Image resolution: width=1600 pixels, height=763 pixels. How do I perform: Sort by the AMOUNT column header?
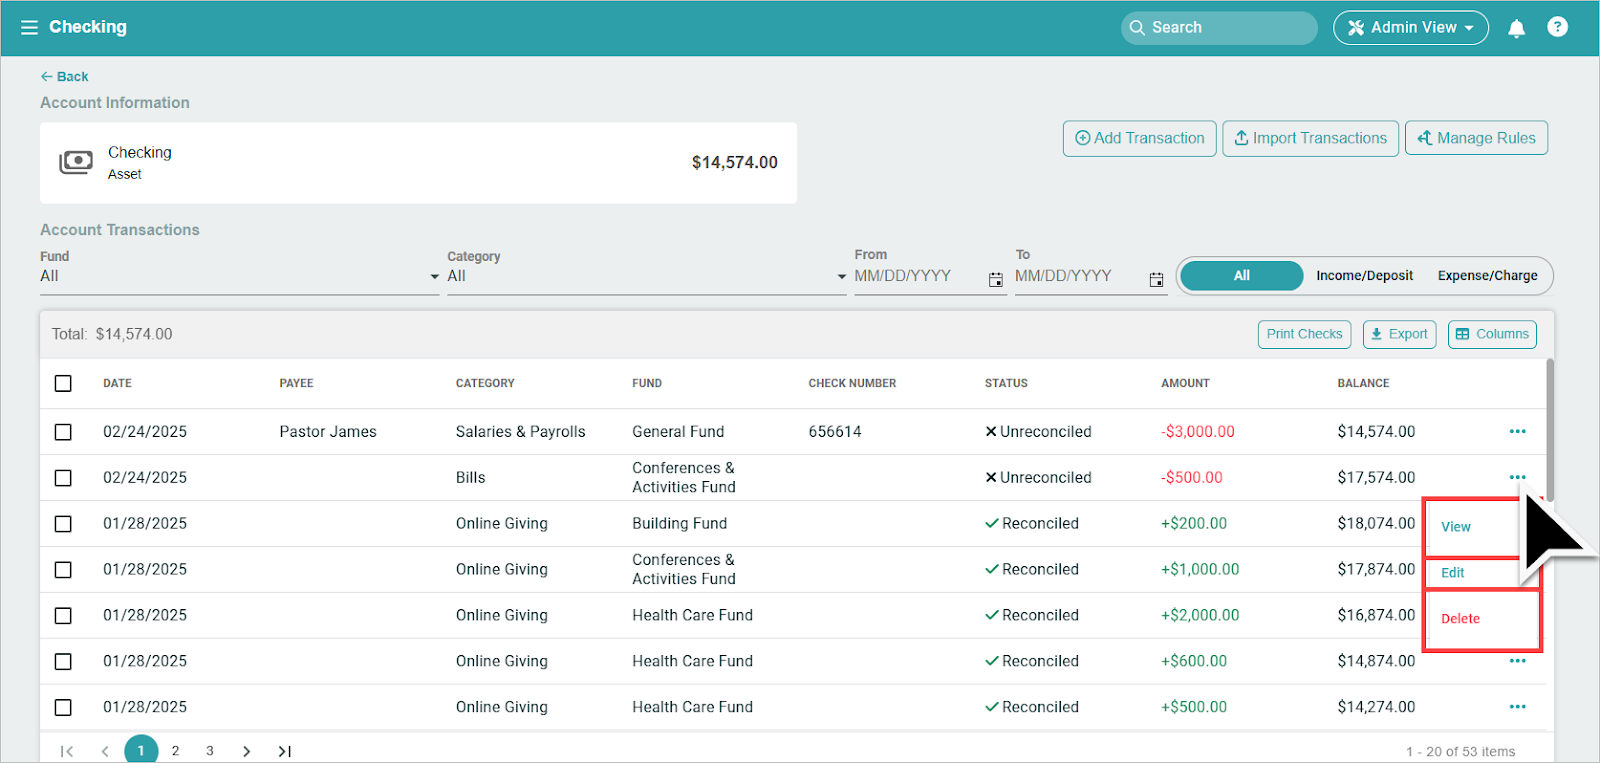coord(1185,383)
